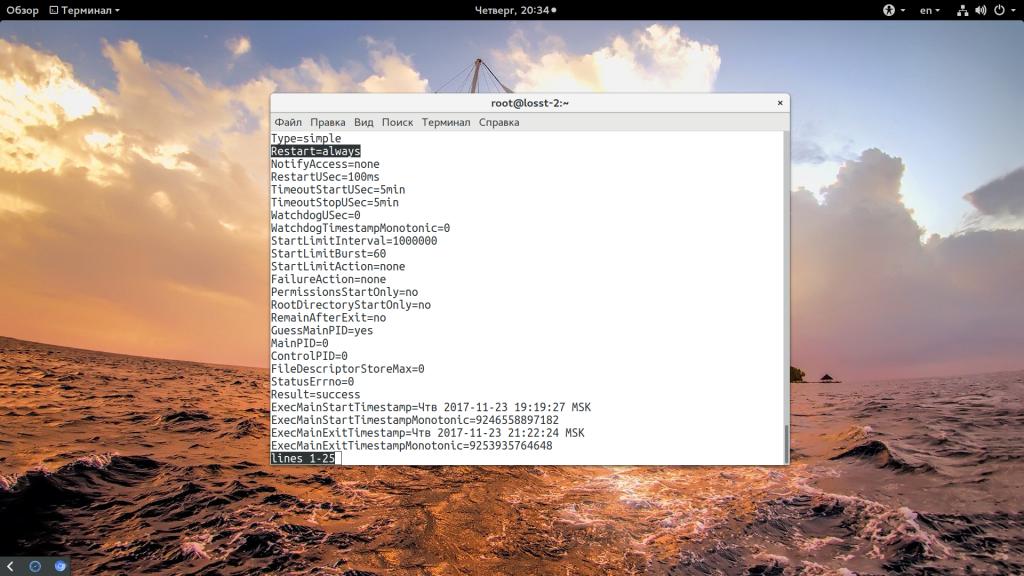The image size is (1024, 576).
Task: Open the Поиск menu
Action: click(397, 122)
